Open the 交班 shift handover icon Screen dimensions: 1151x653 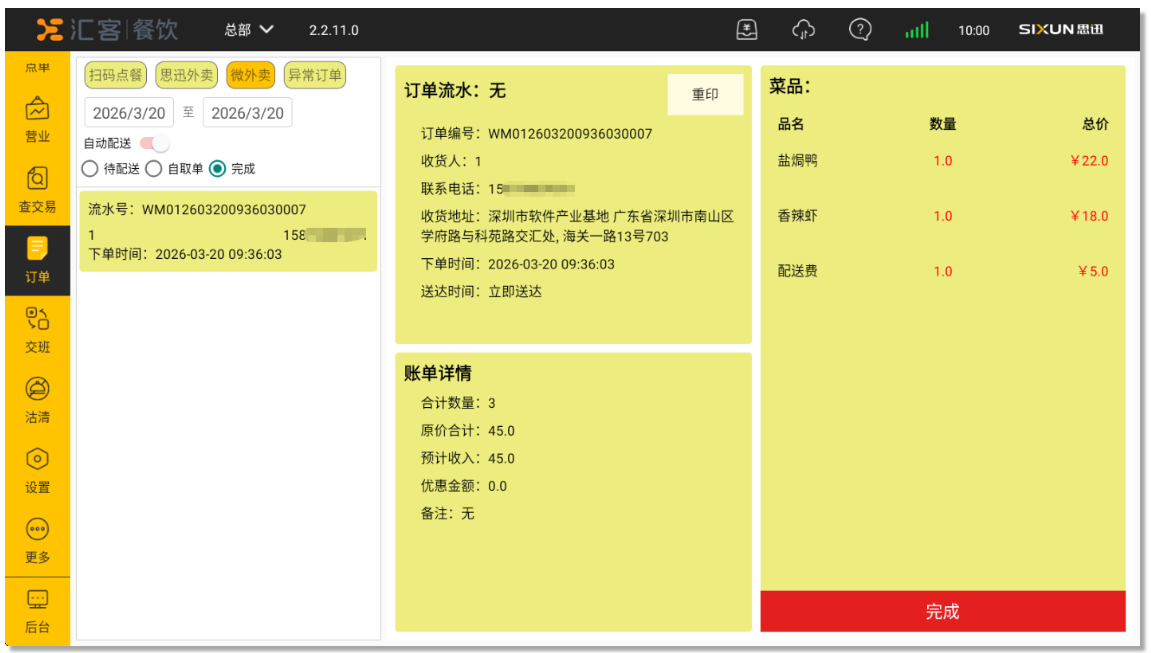pos(37,329)
